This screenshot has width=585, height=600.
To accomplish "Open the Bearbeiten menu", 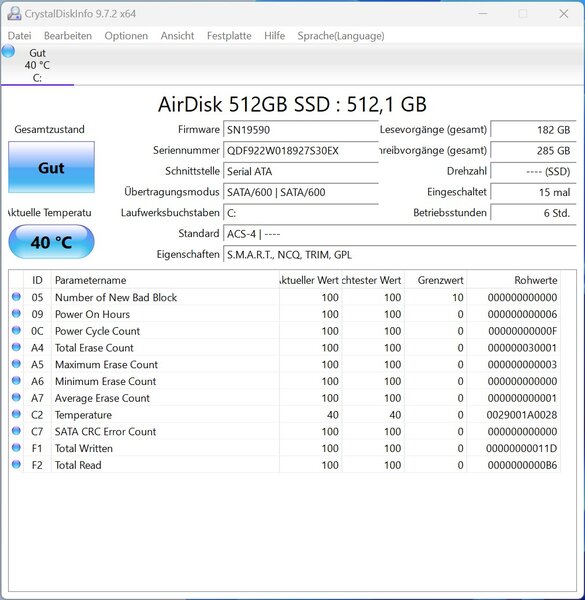I will 68,36.
